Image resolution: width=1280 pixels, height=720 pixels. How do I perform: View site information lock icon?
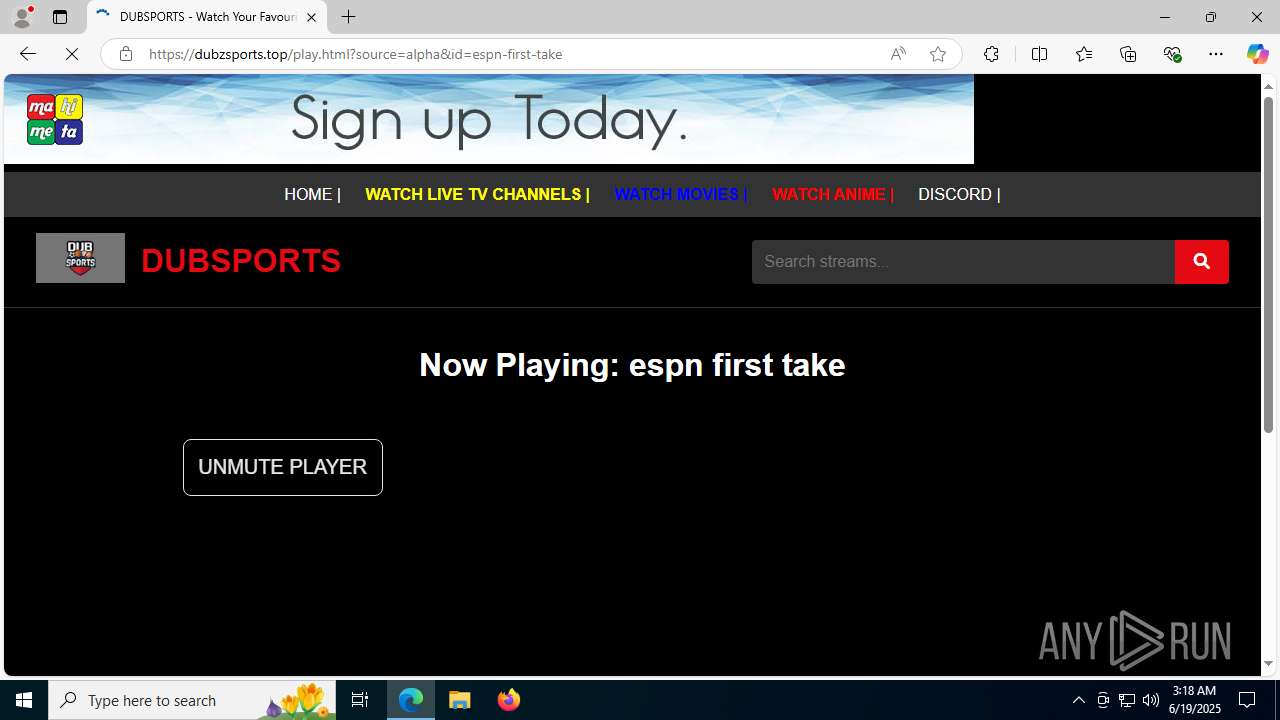(x=125, y=54)
